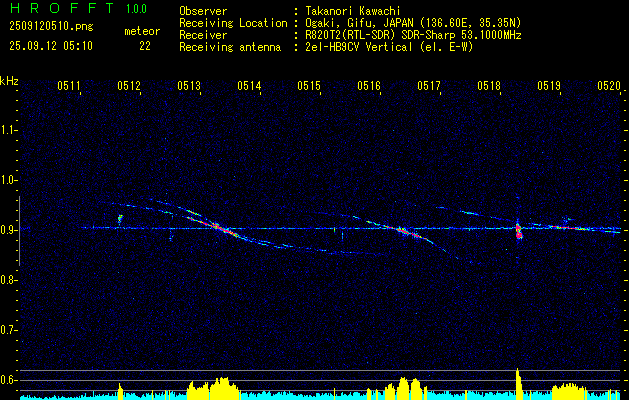Click the 0517 time marker
The image size is (629, 400).
click(429, 86)
